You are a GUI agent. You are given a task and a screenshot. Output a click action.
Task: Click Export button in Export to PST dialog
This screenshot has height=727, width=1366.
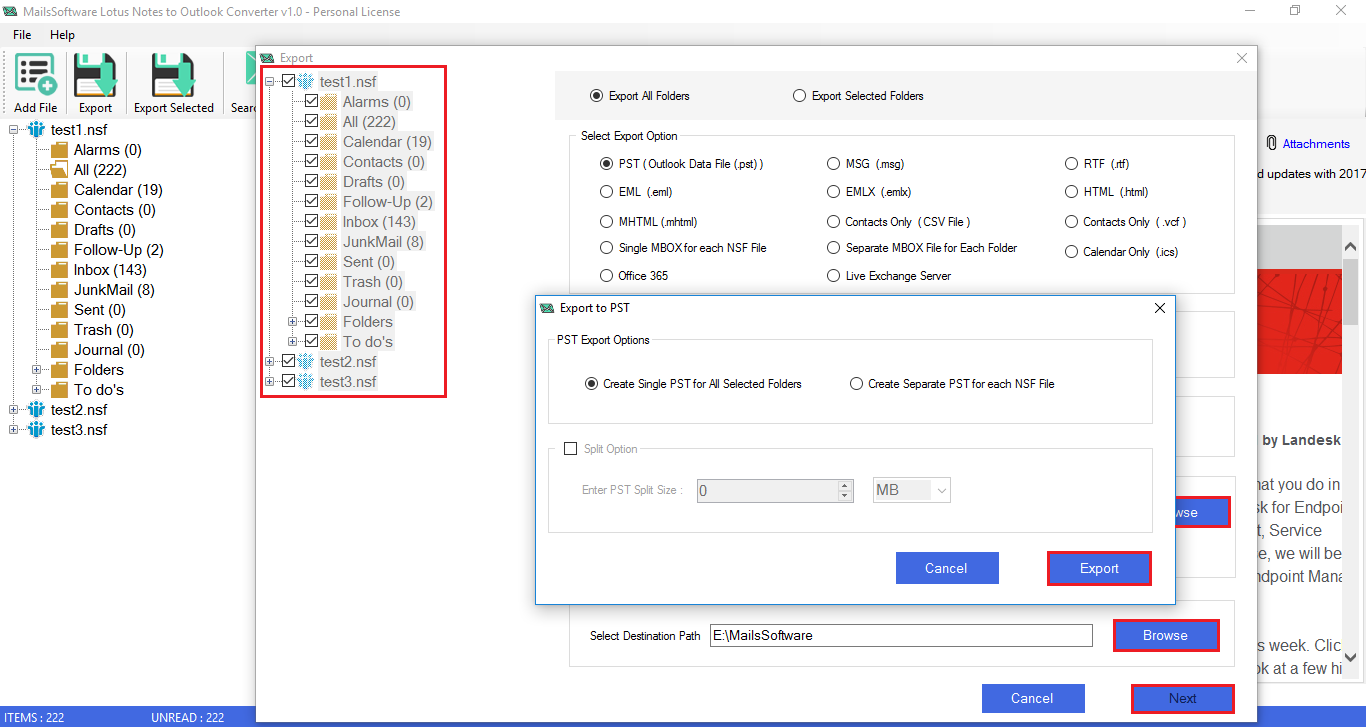(1099, 568)
